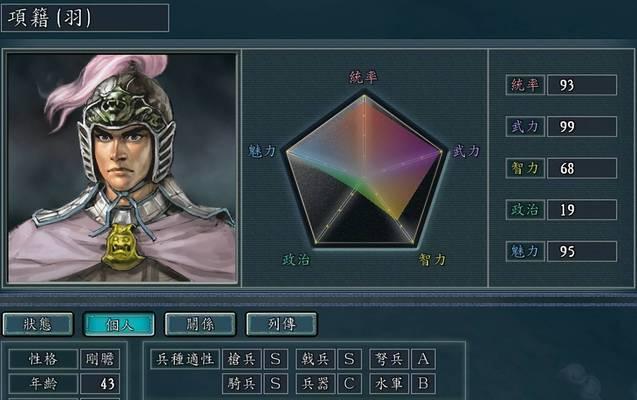Open the 列傳 biography tab

point(282,324)
